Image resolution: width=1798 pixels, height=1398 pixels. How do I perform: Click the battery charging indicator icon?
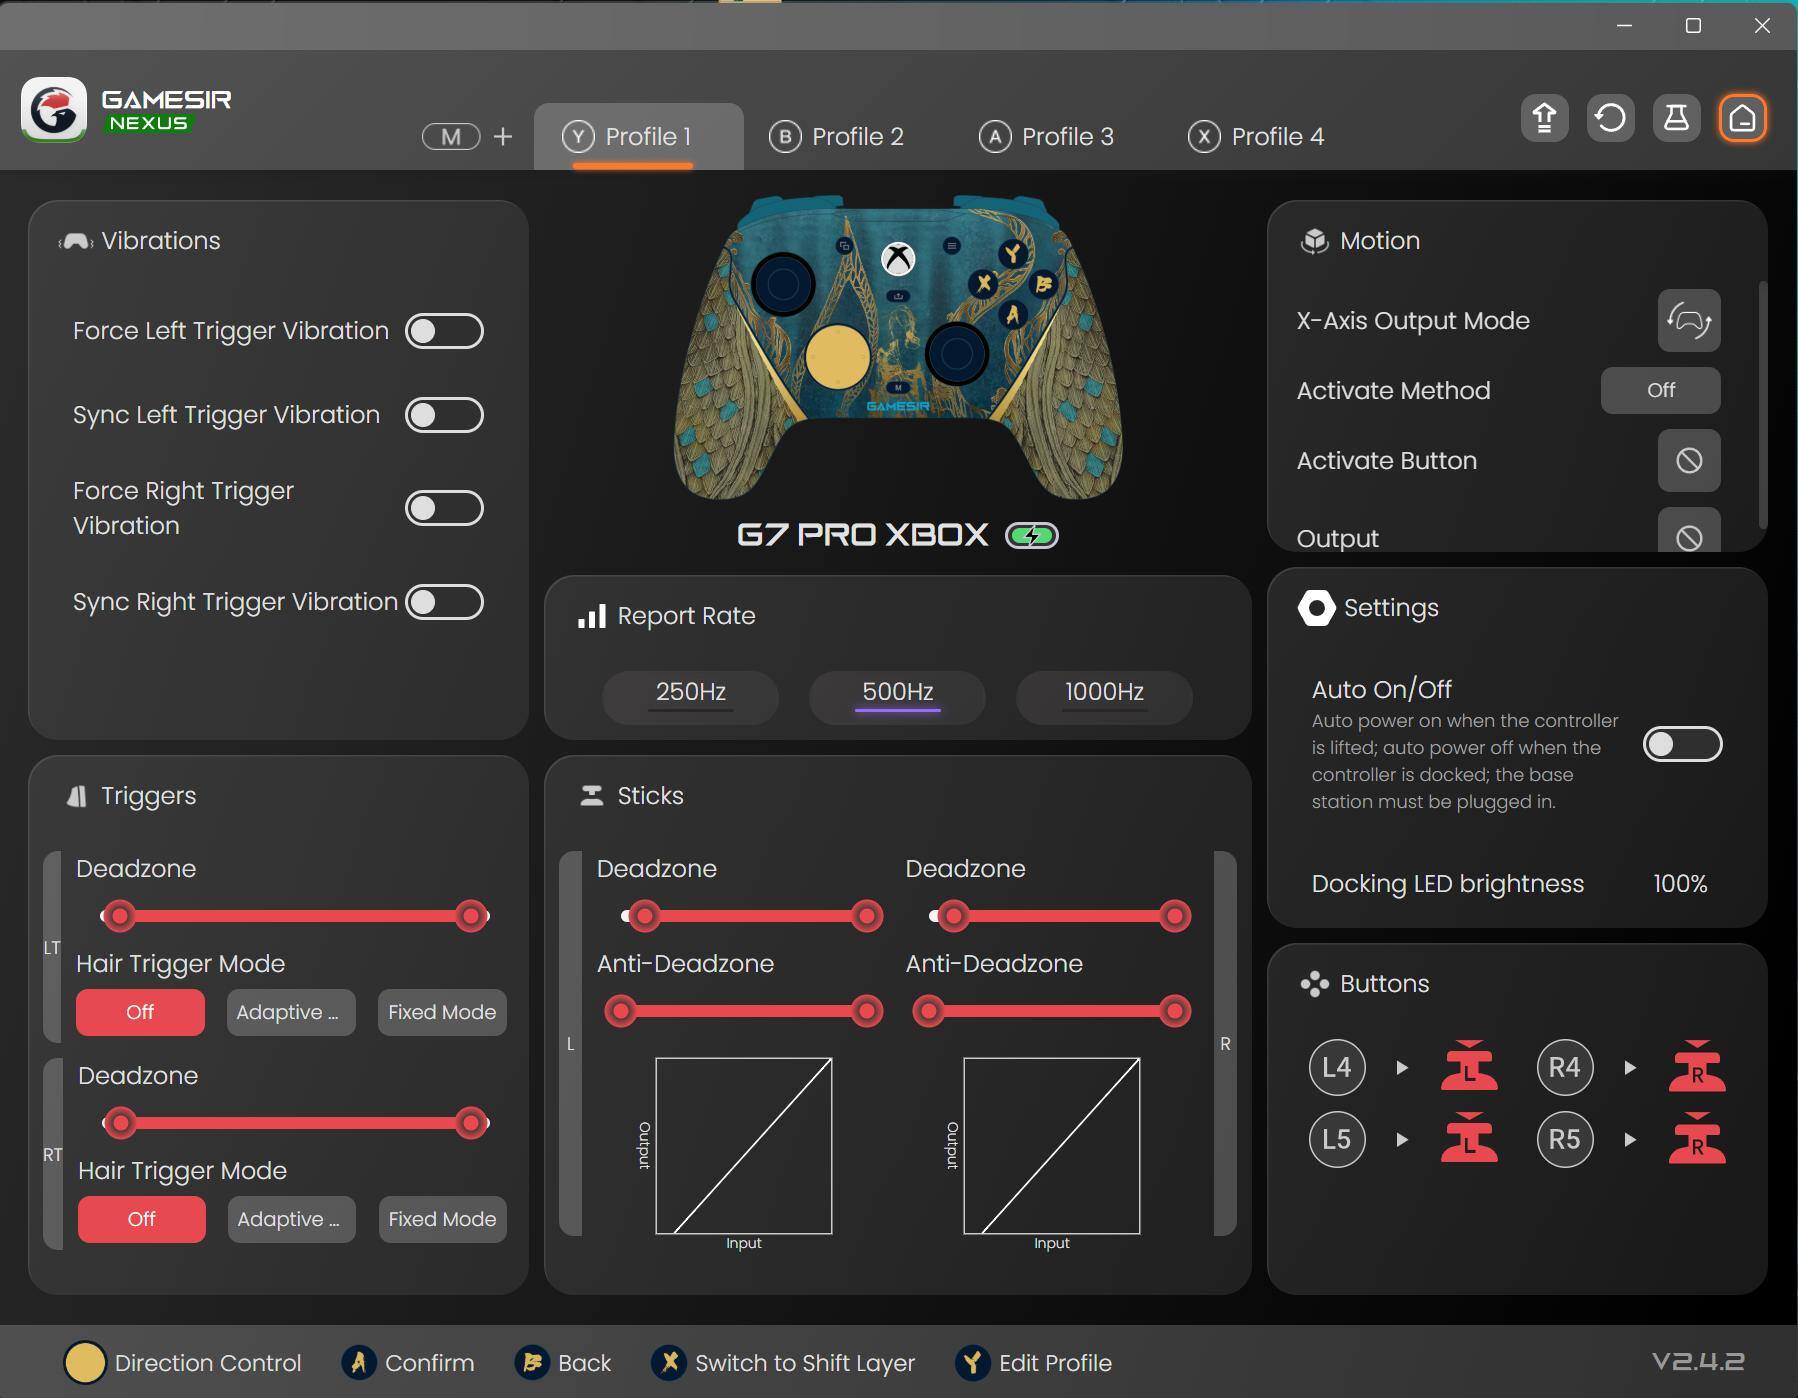pos(1032,536)
